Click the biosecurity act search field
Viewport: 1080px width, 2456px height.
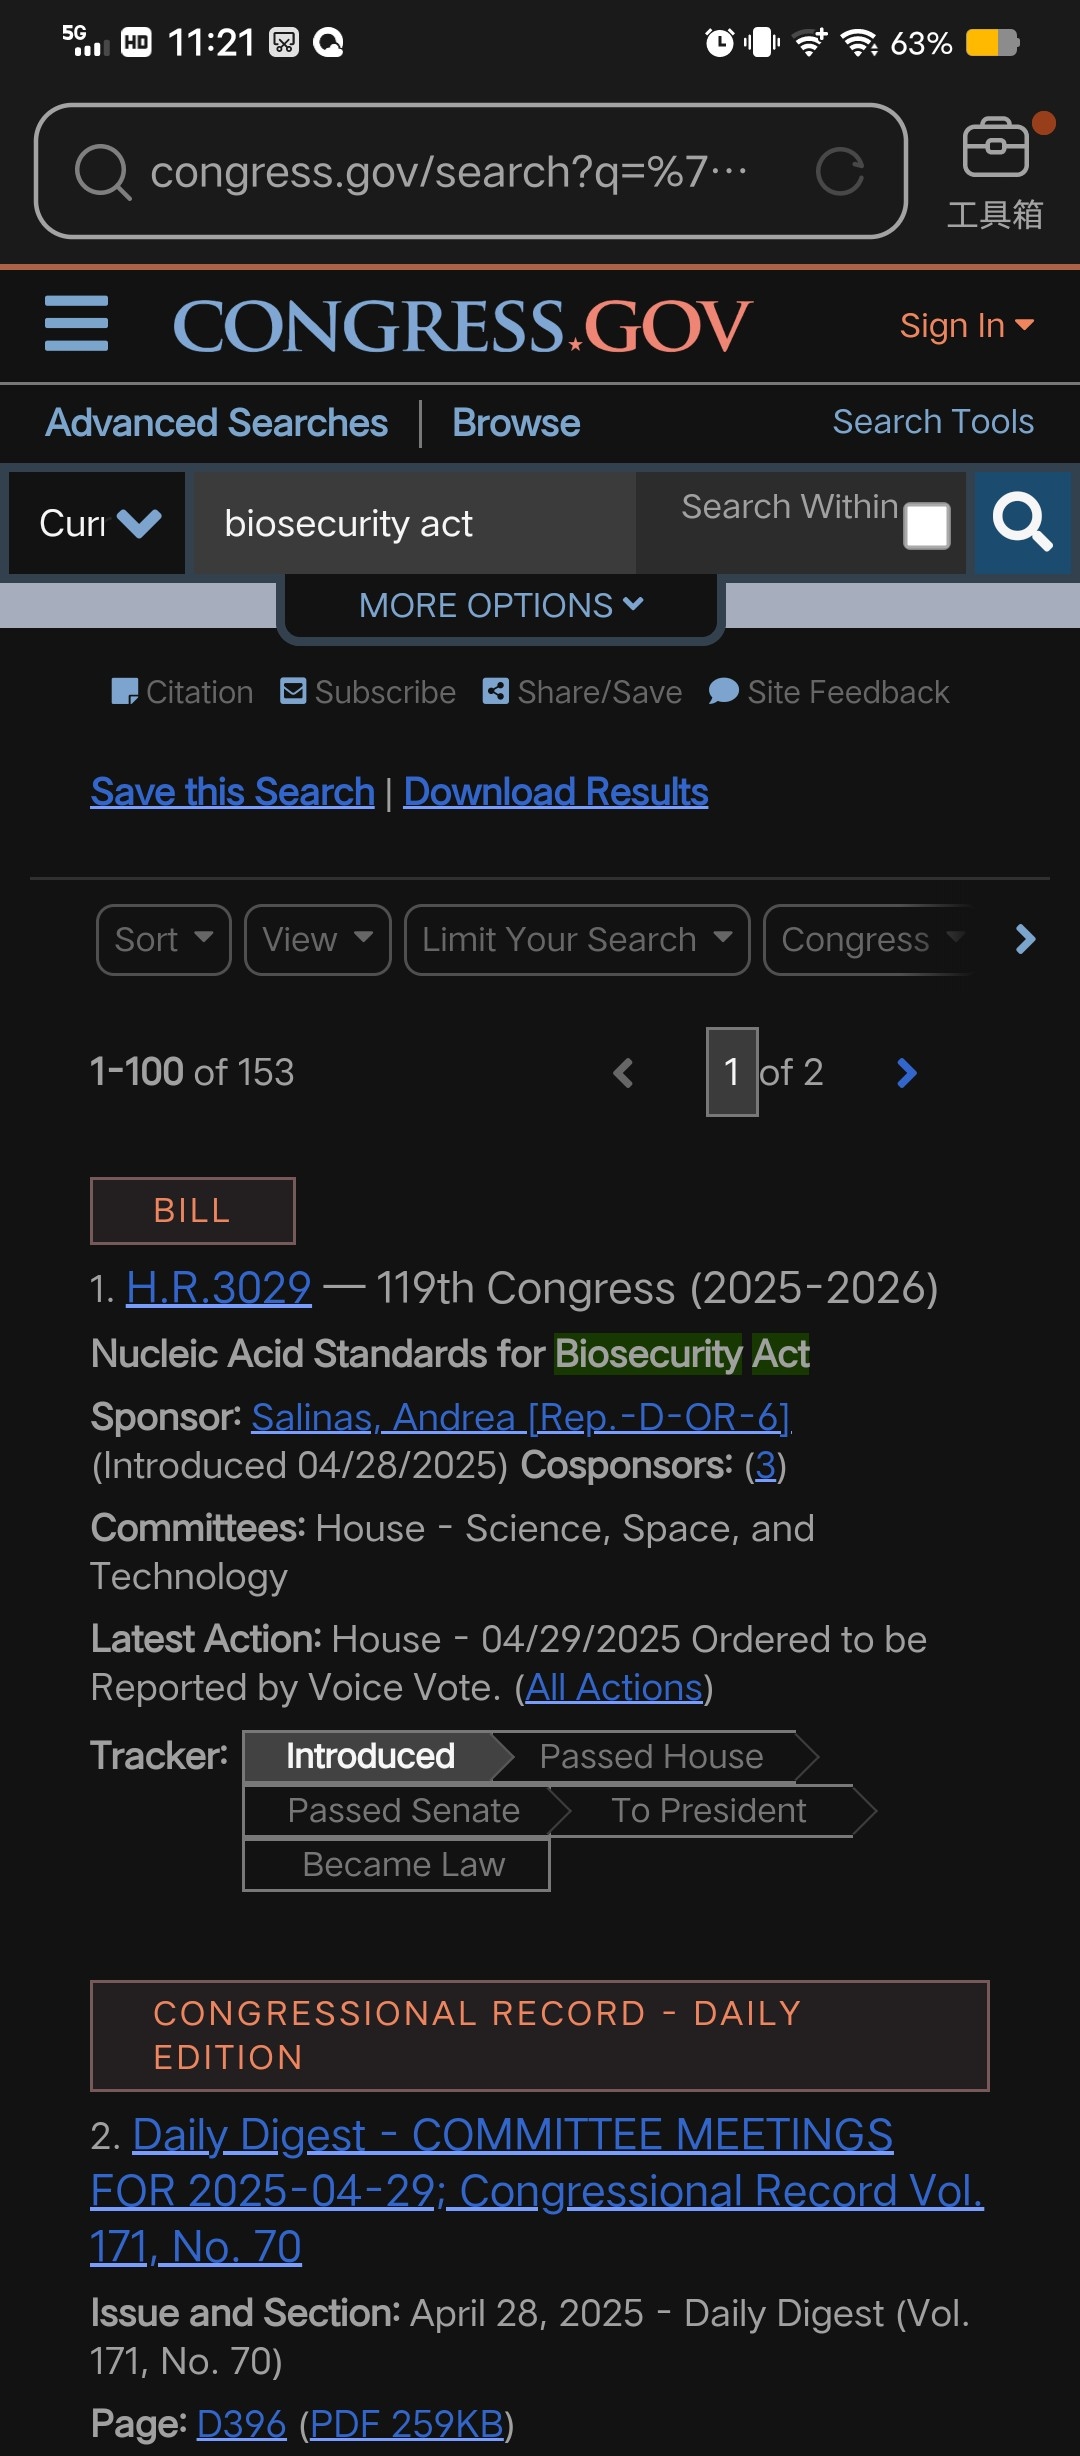412,523
